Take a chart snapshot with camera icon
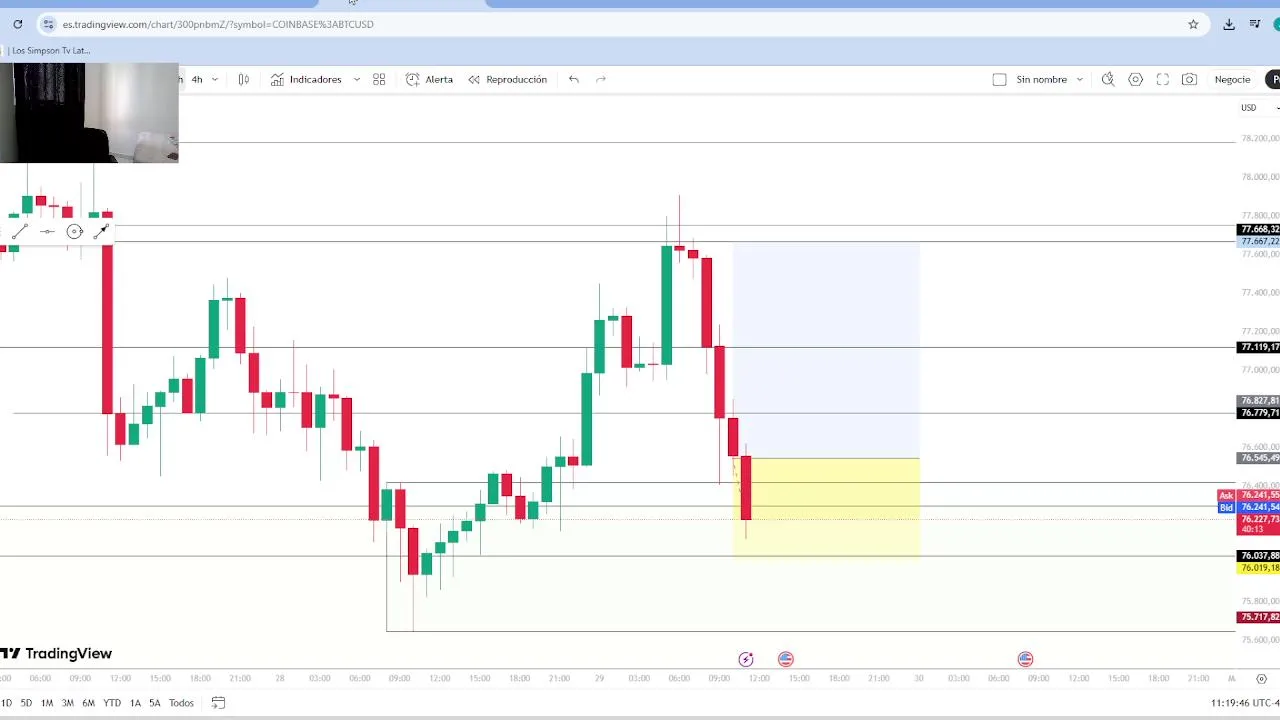 coord(1189,79)
